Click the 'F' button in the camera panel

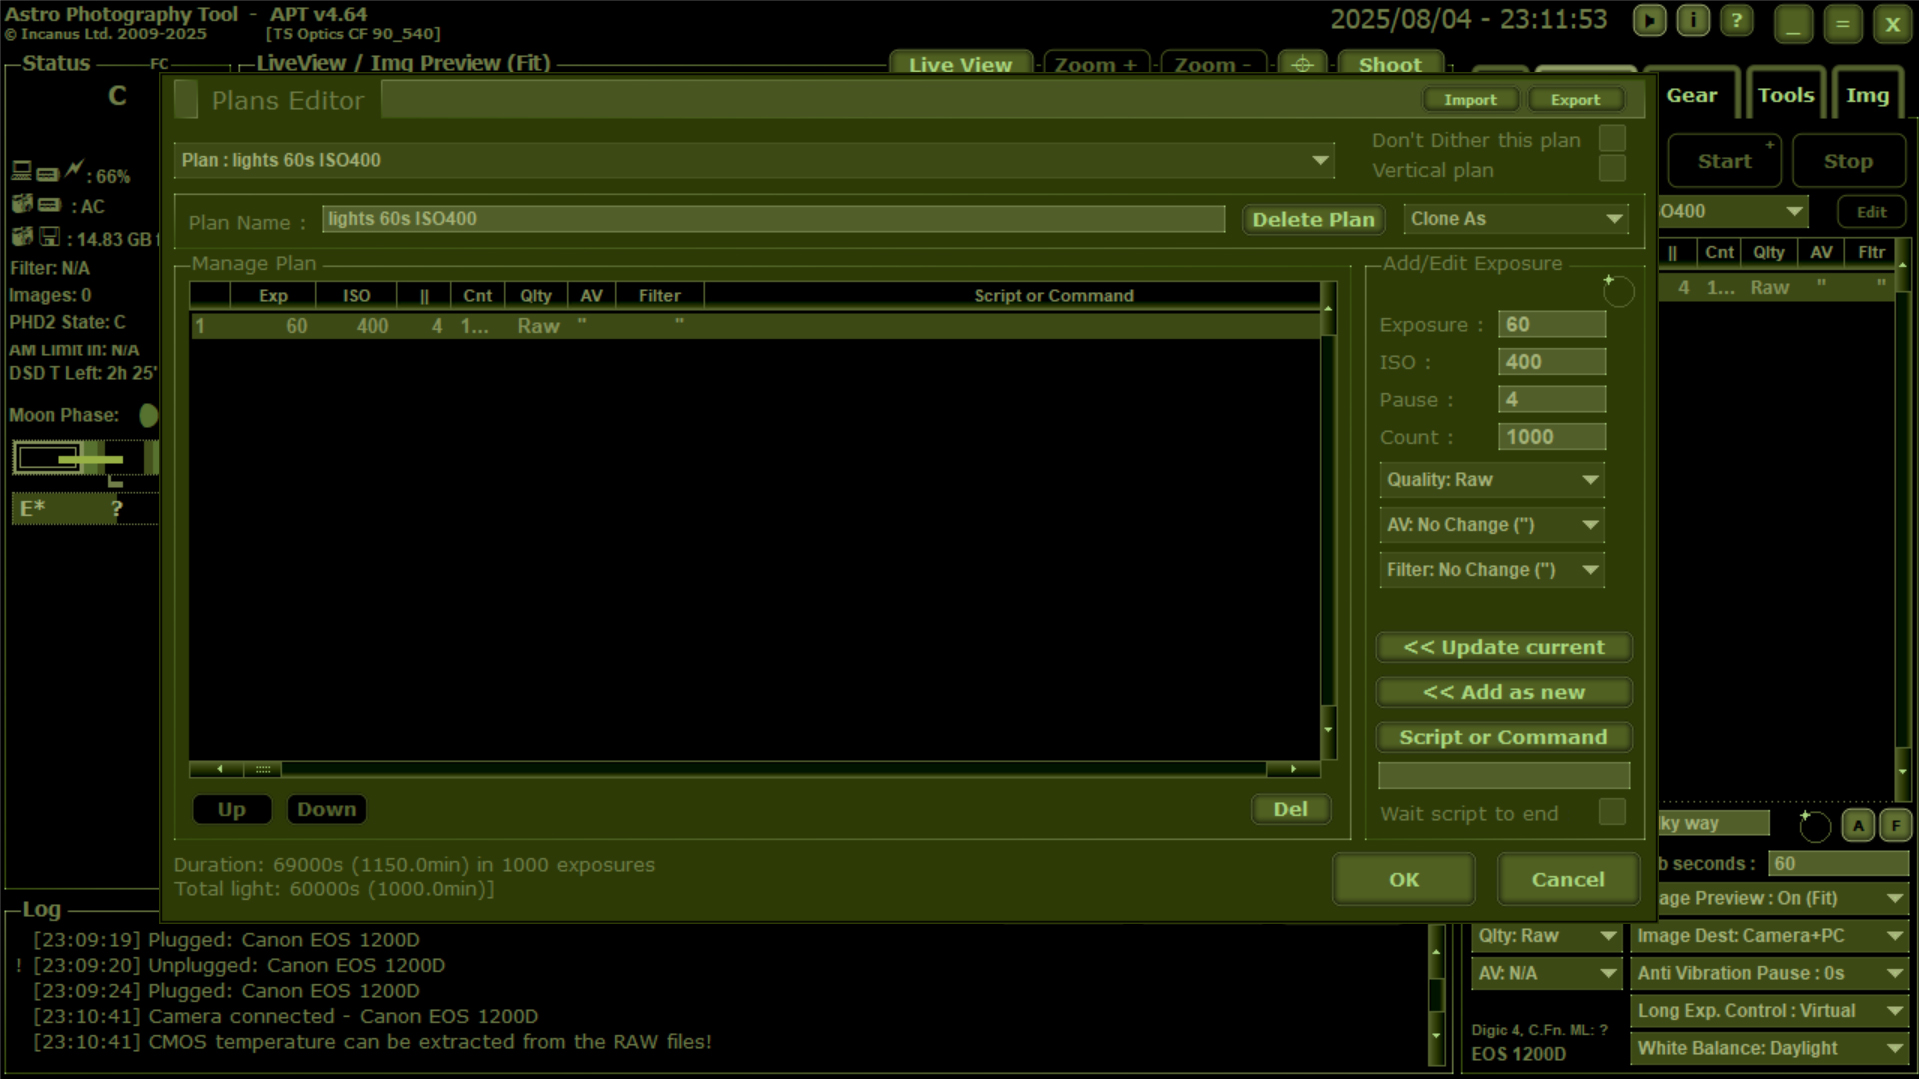coord(1895,826)
